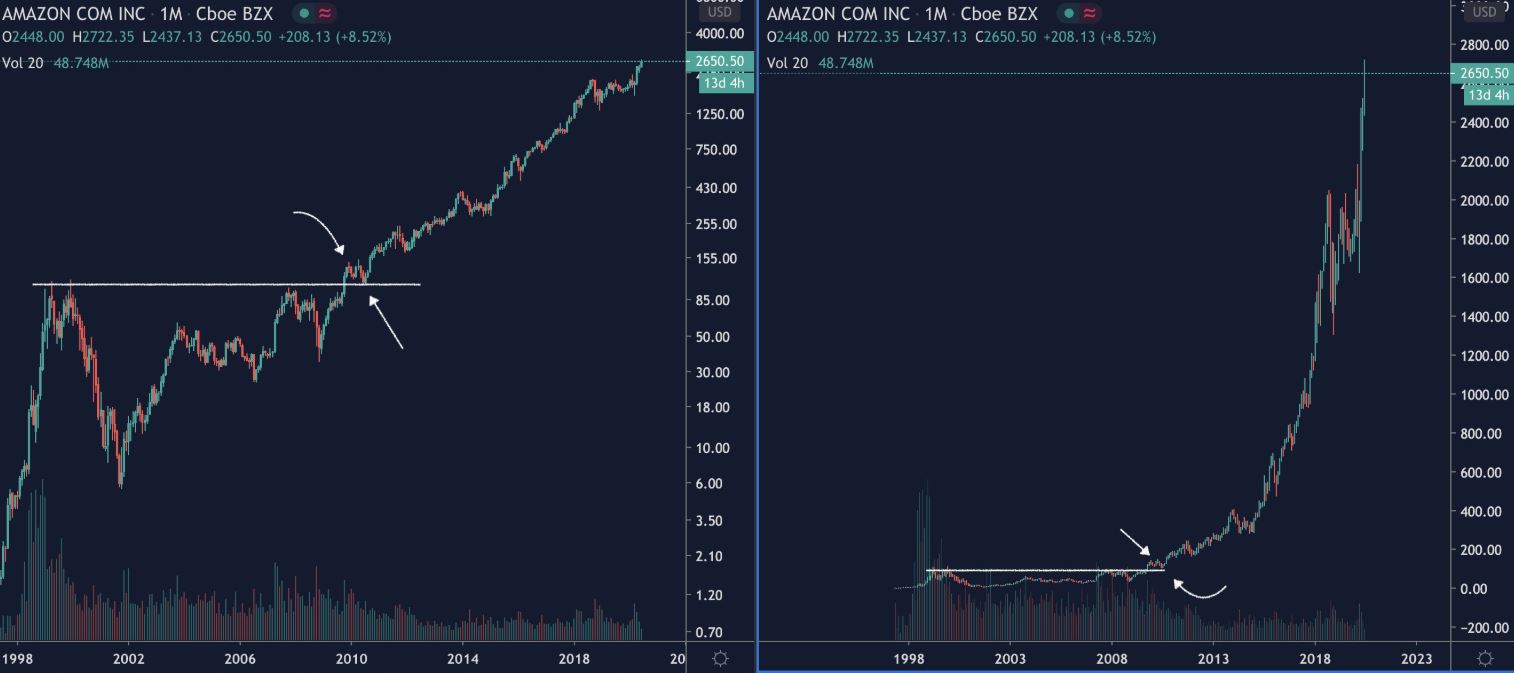This screenshot has width=1514, height=673.
Task: Click 2650.50 price label on left chart axis
Action: [720, 61]
